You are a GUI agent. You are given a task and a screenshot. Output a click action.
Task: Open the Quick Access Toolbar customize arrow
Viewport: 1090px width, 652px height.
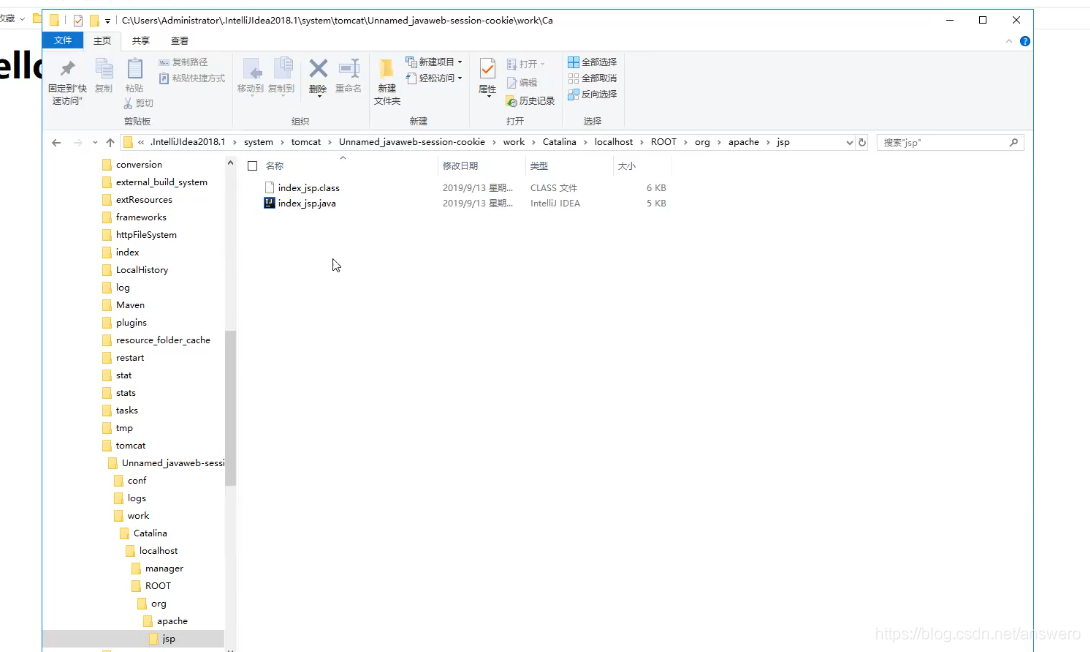pyautogui.click(x=108, y=21)
